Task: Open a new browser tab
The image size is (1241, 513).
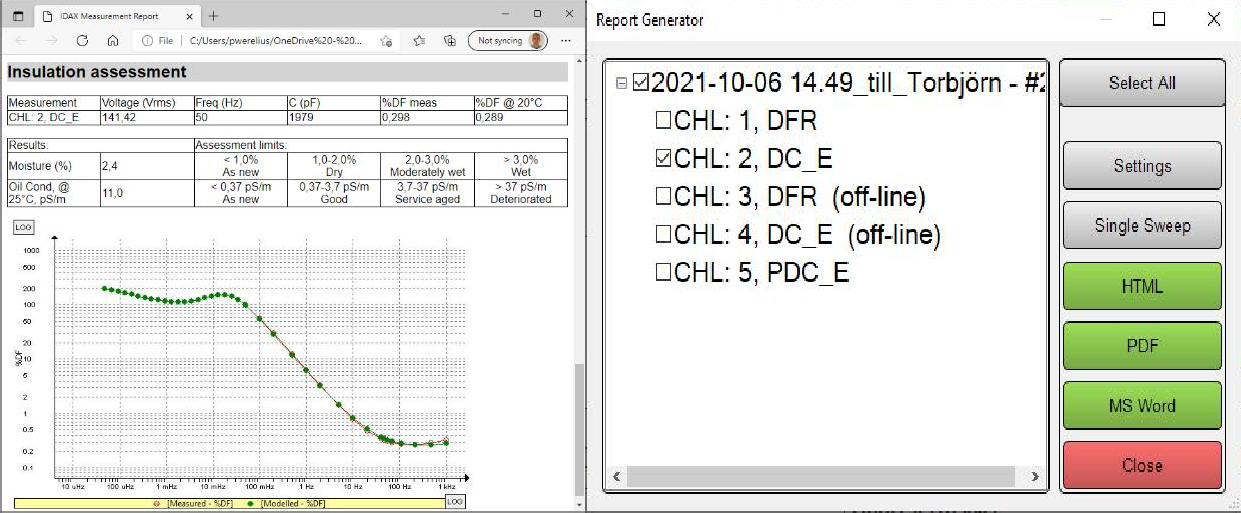Action: (x=214, y=15)
